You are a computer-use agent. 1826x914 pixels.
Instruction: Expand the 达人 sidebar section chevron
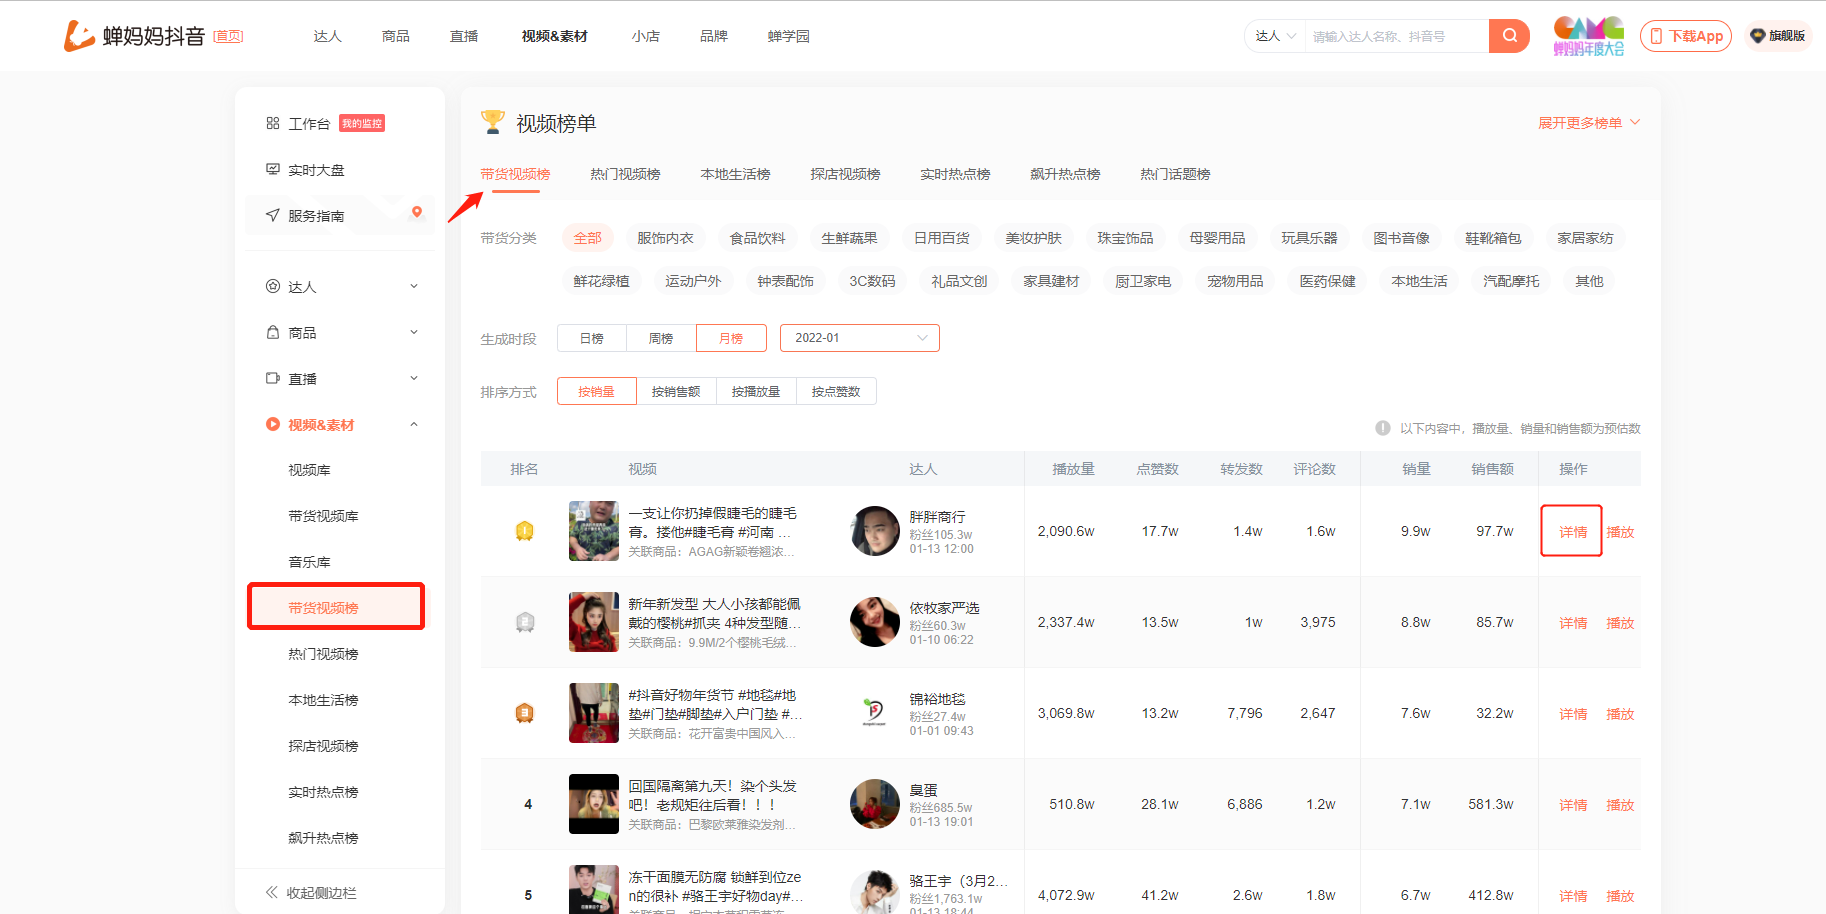click(x=414, y=286)
